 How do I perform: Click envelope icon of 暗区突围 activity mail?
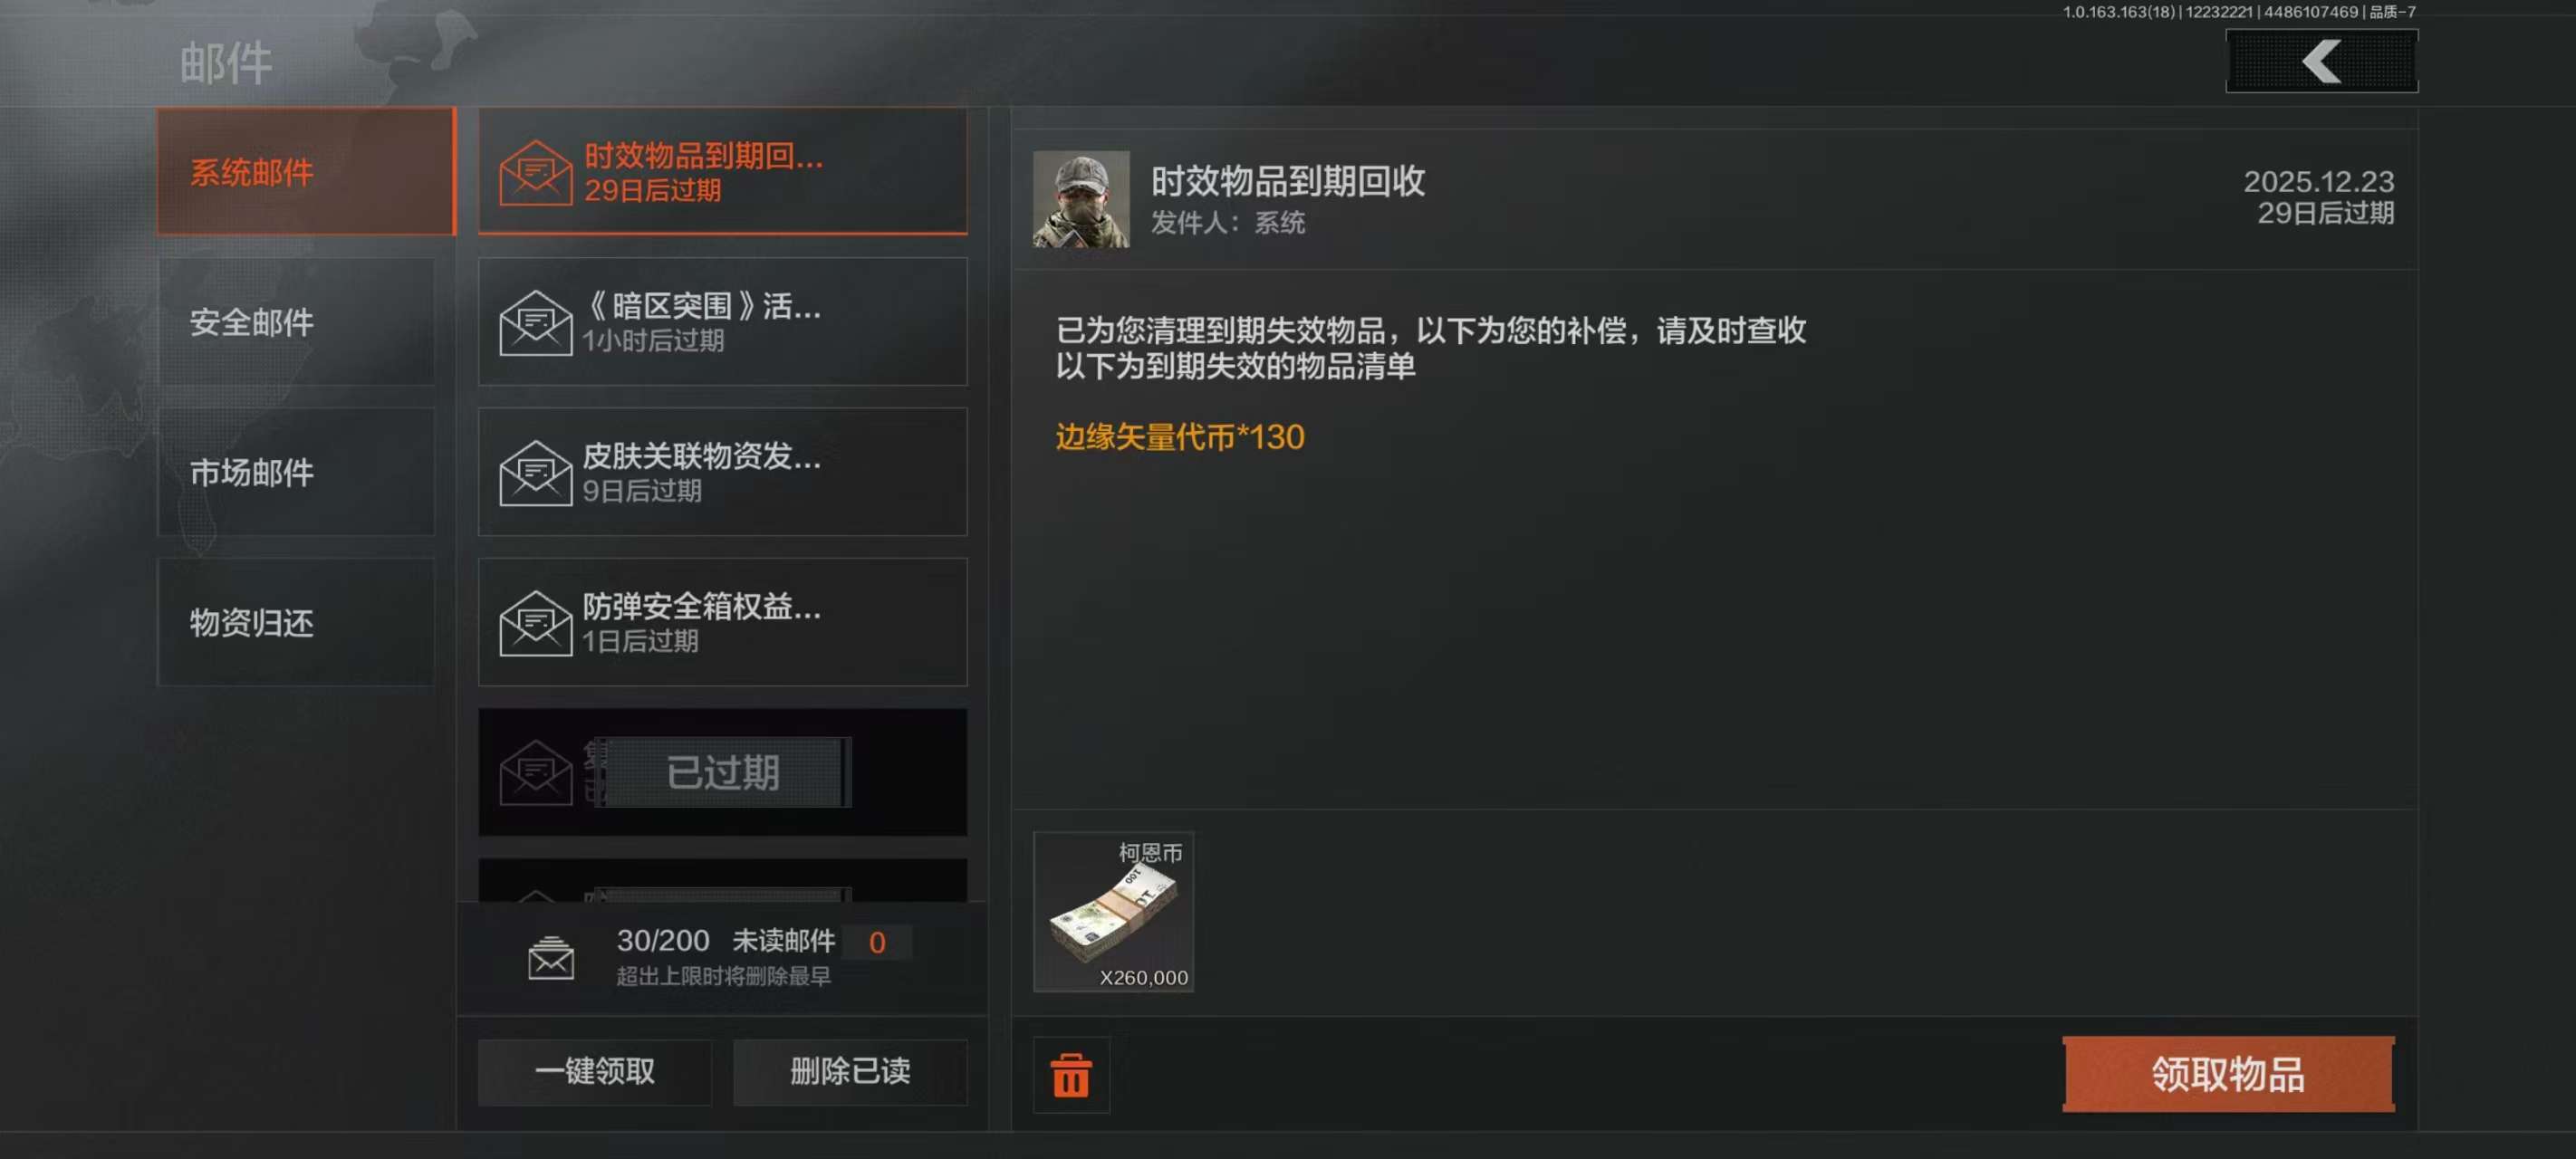coord(536,323)
